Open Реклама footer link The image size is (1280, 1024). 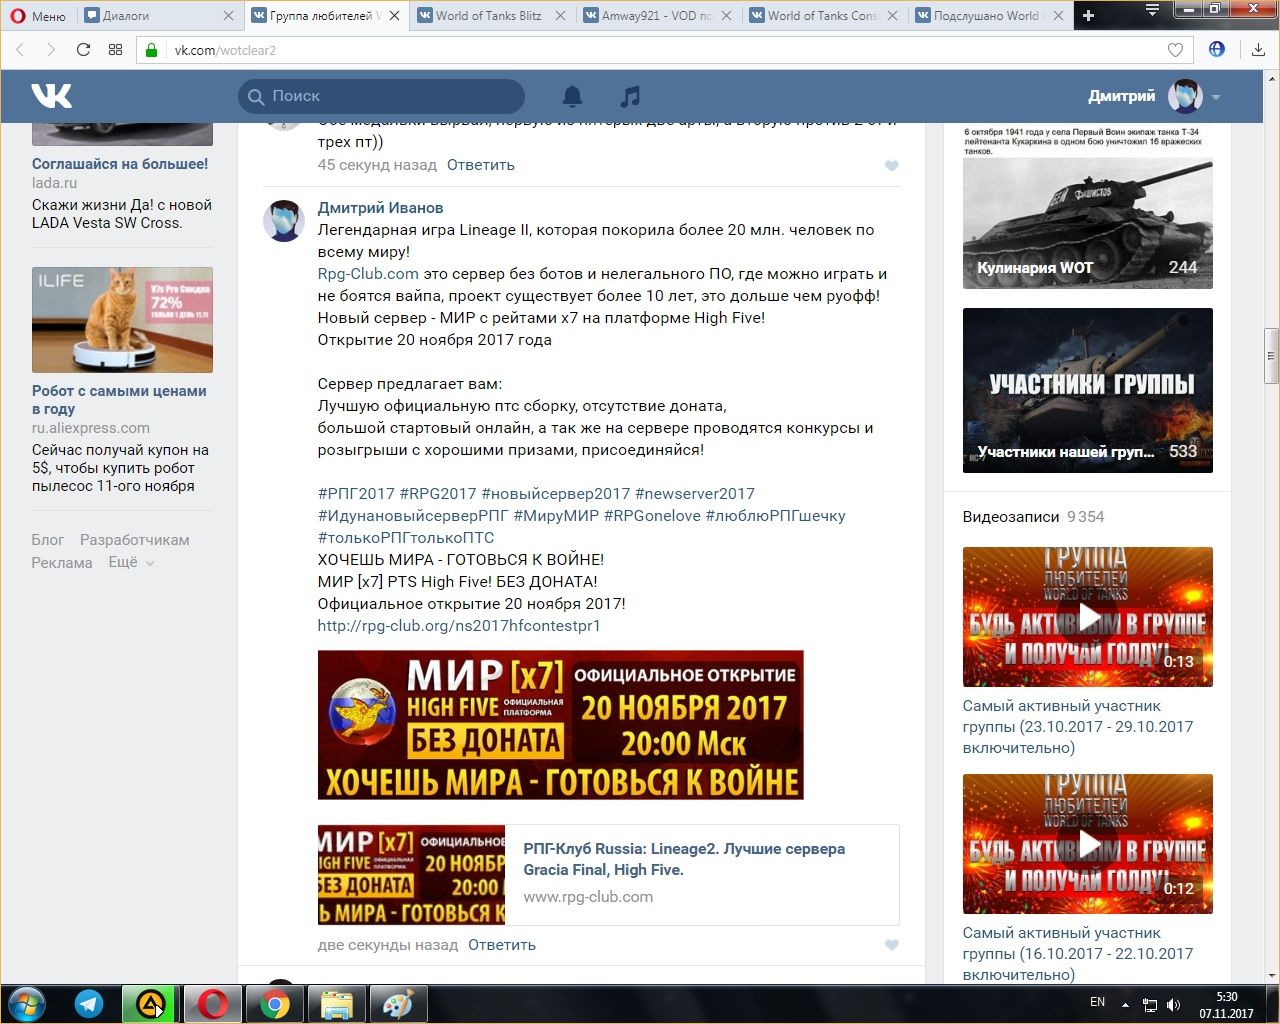coord(61,563)
